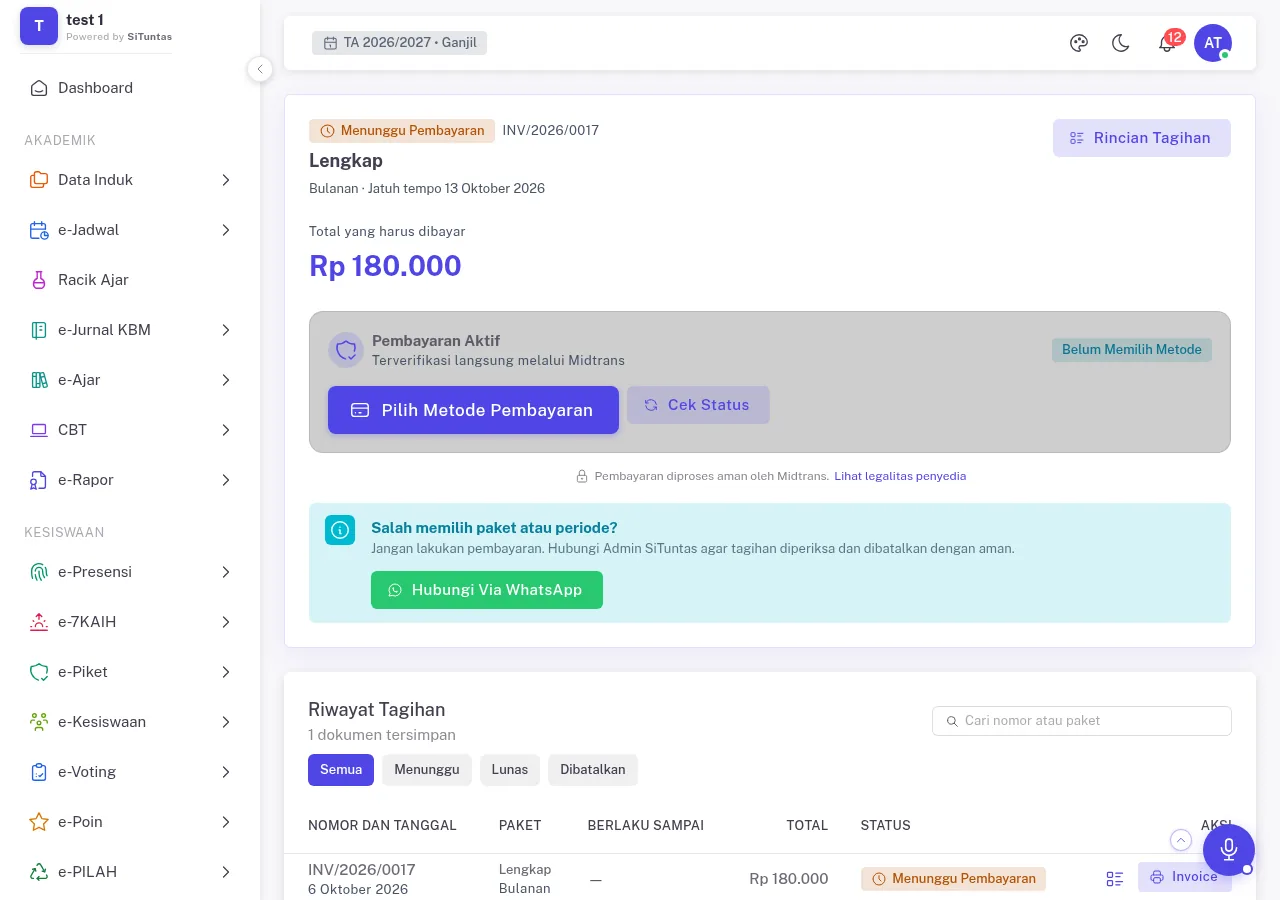Select the Dibatalkan filter tab

pos(593,770)
